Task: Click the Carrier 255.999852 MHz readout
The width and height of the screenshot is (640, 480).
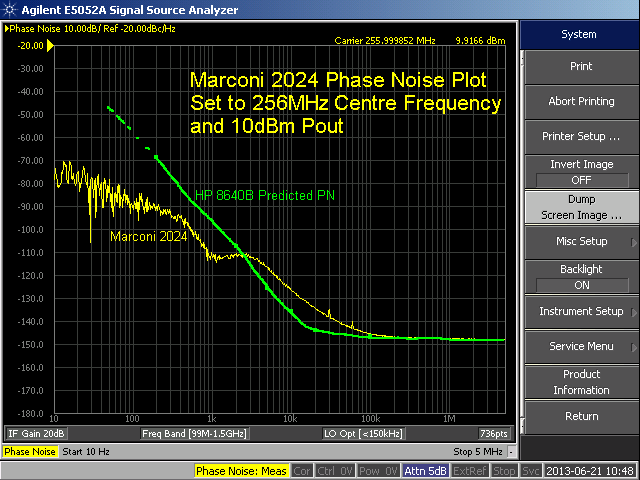Action: point(385,41)
